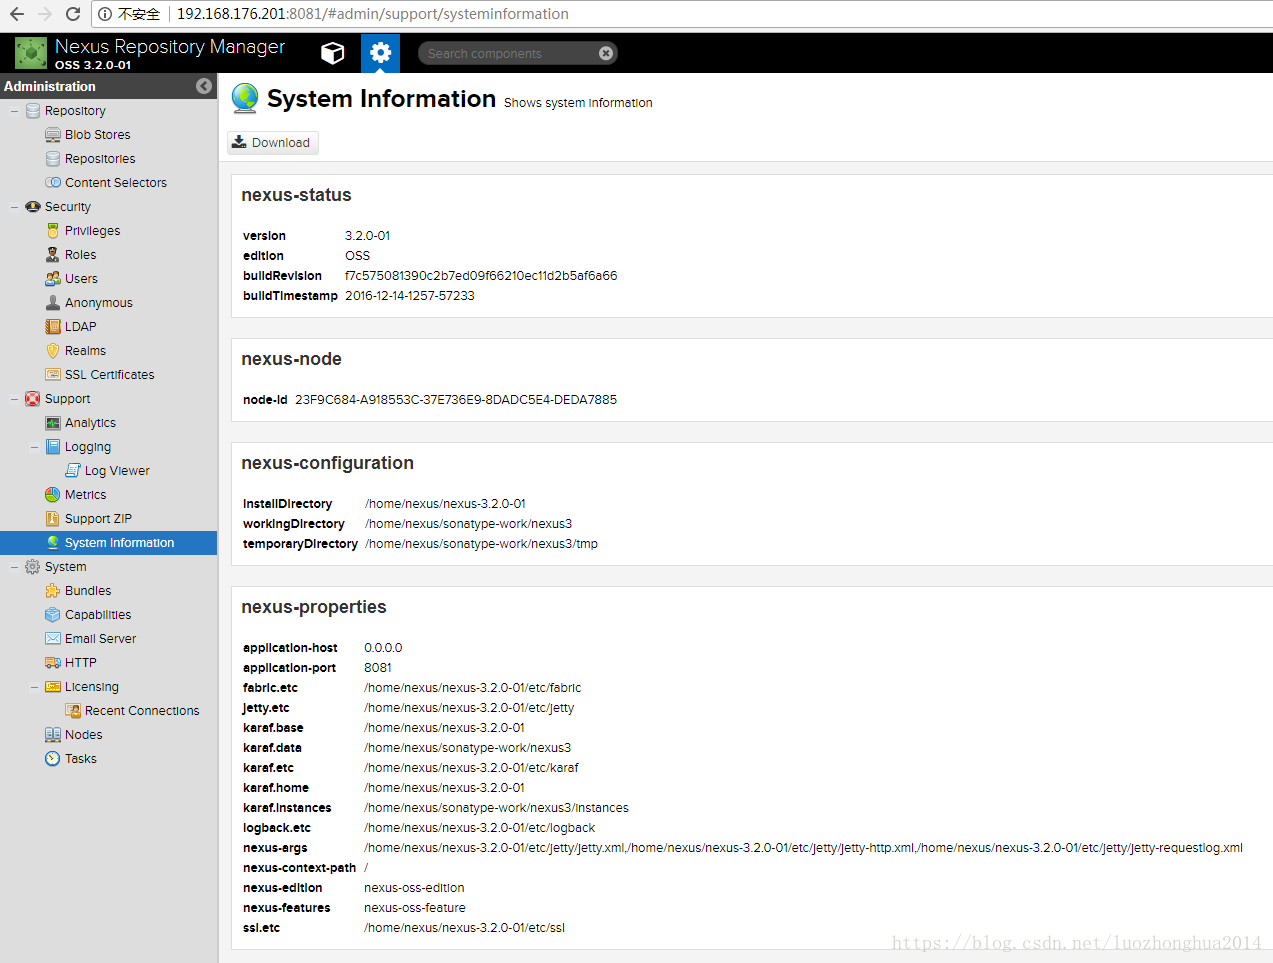Click the Tasks clock icon
This screenshot has width=1273, height=963.
point(53,759)
